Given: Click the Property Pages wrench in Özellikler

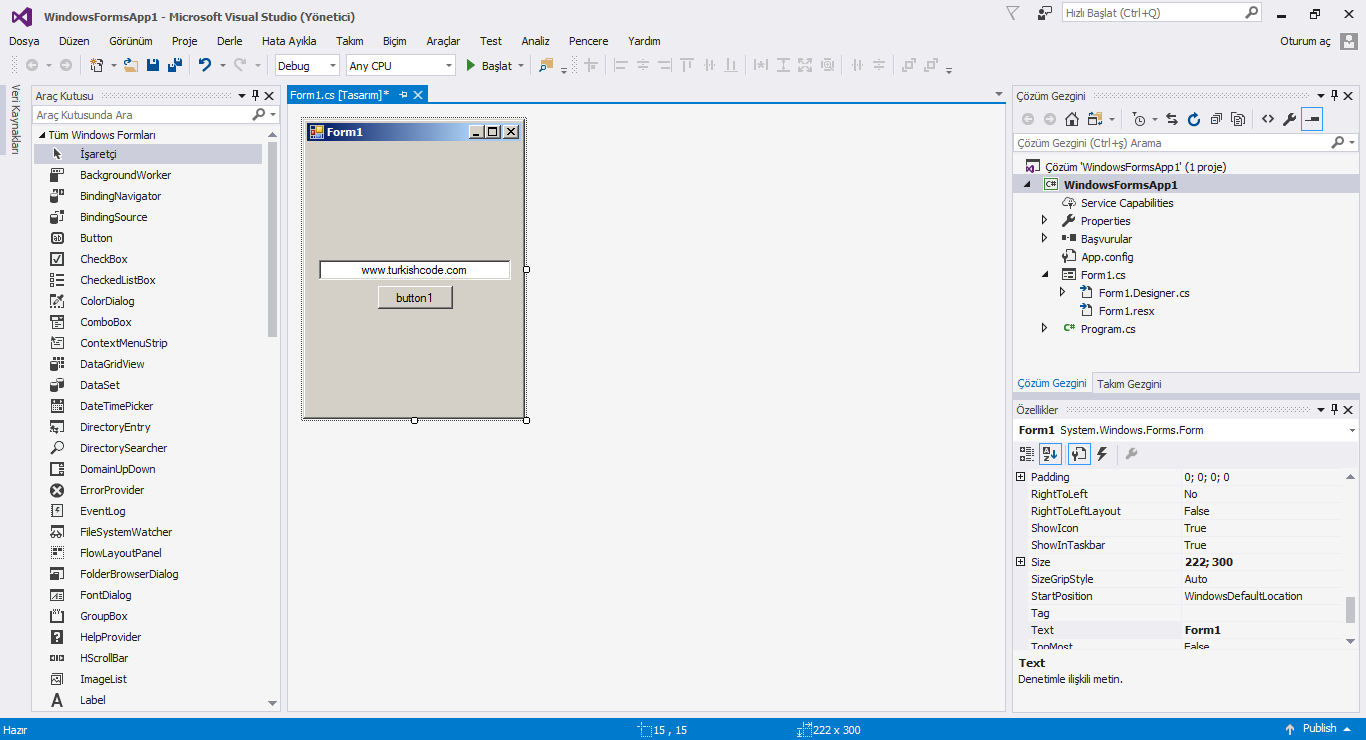Looking at the screenshot, I should (x=1131, y=454).
